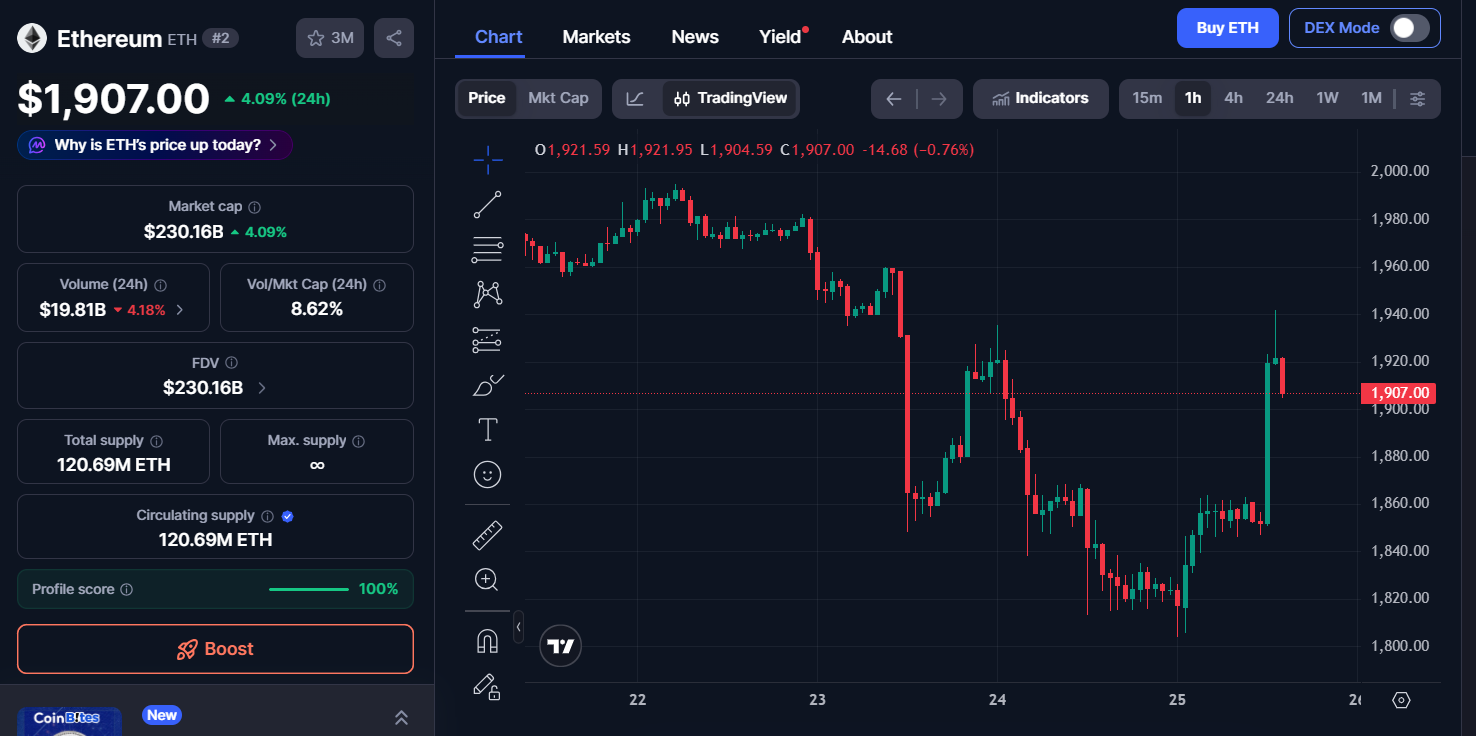
Task: Toggle the magnet snap mode
Action: [487, 641]
